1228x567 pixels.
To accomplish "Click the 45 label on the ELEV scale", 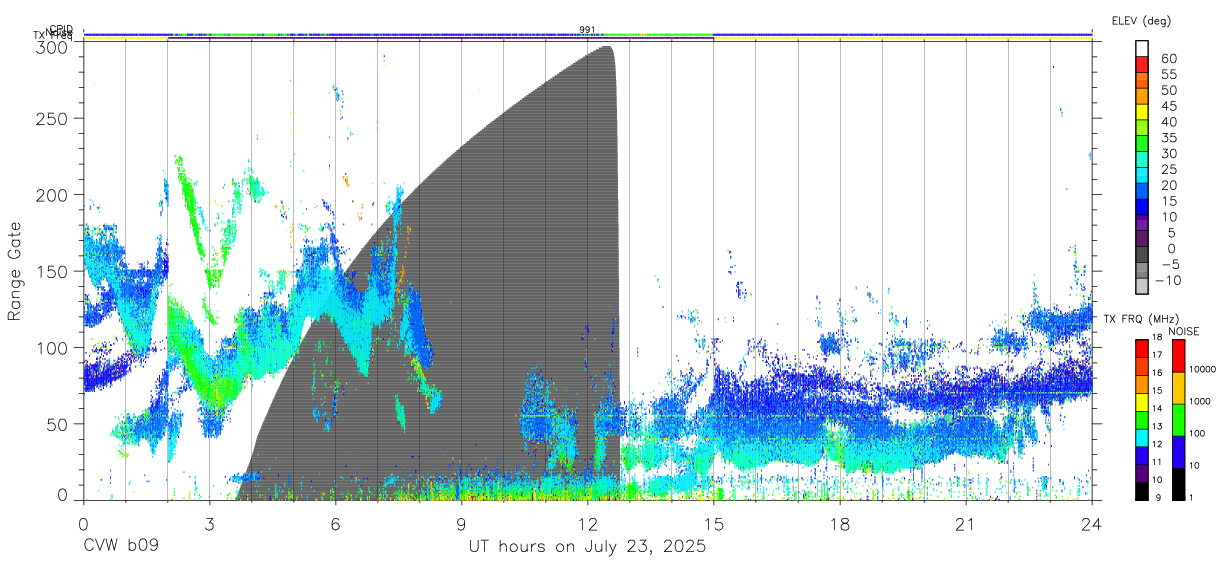I will [1168, 106].
